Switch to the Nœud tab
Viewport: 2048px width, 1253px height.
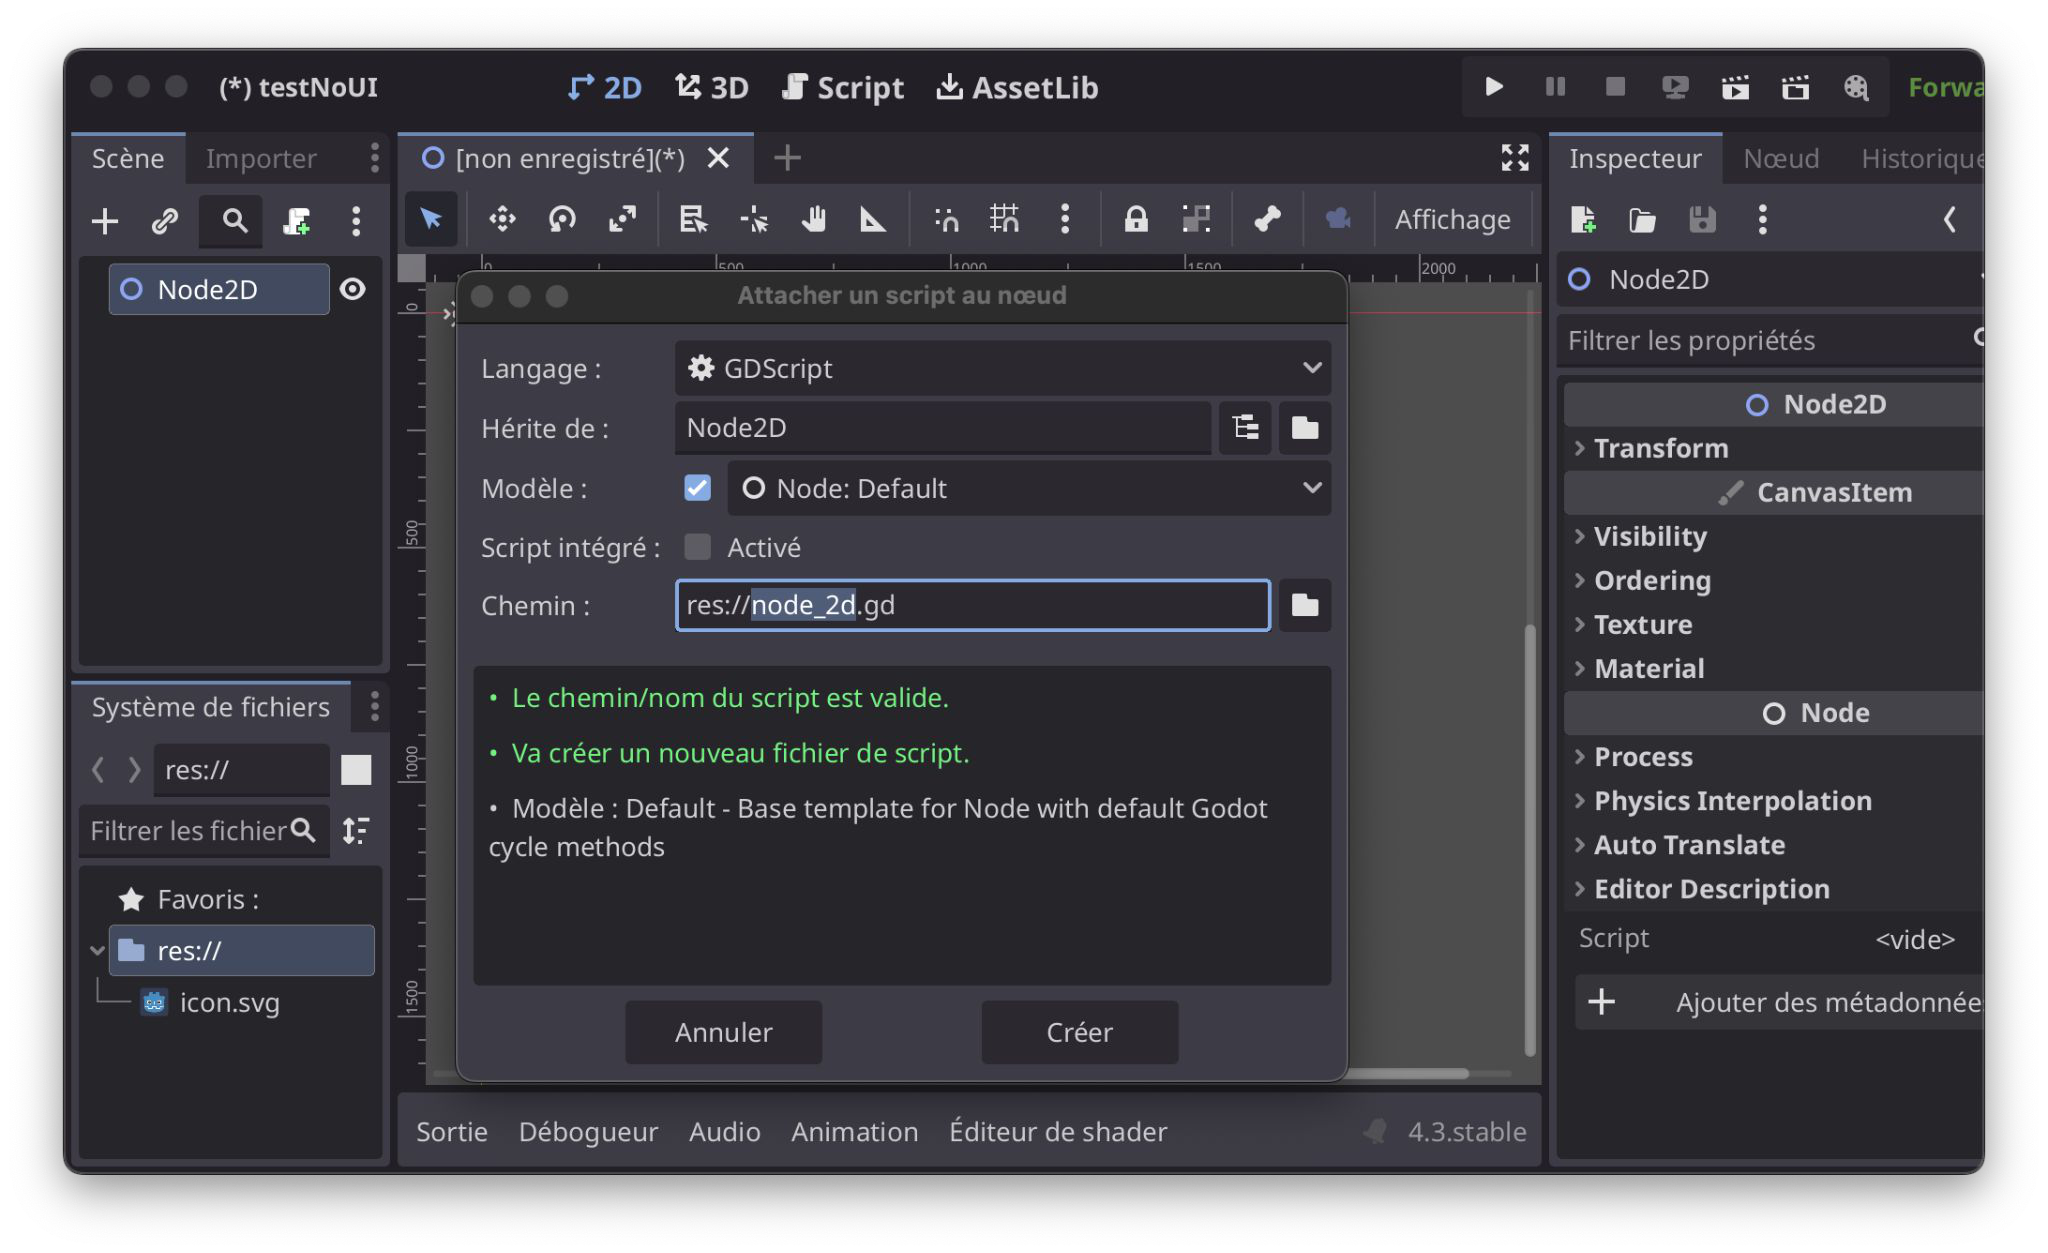(1781, 158)
